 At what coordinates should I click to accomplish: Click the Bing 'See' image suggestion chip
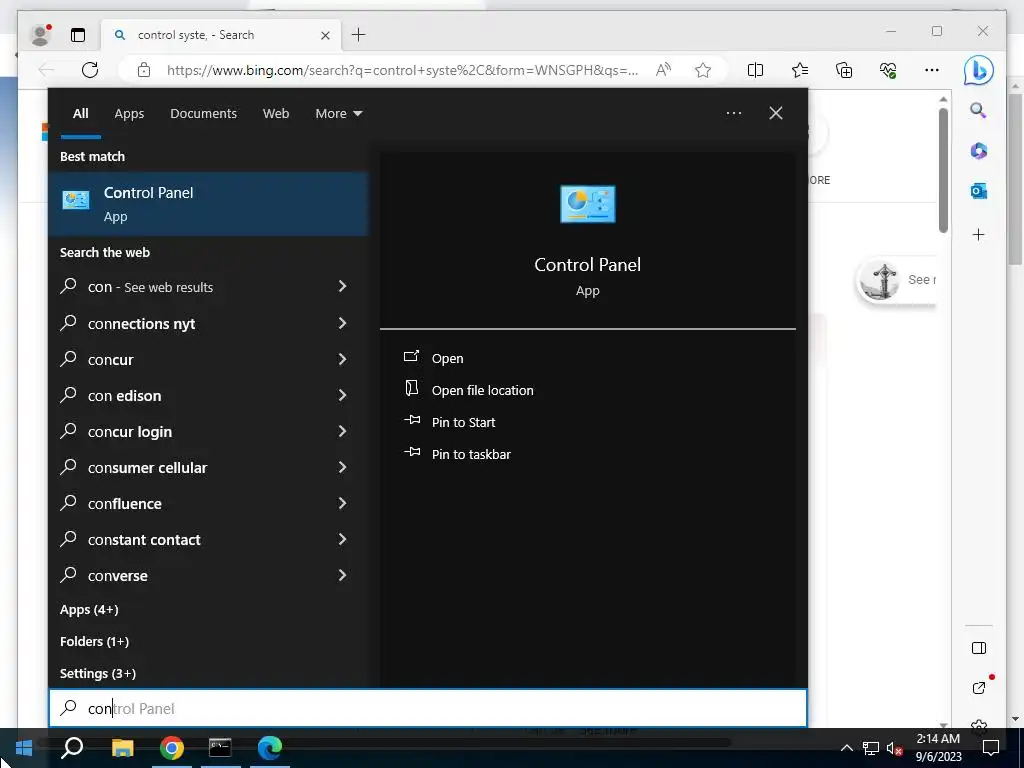pos(897,280)
